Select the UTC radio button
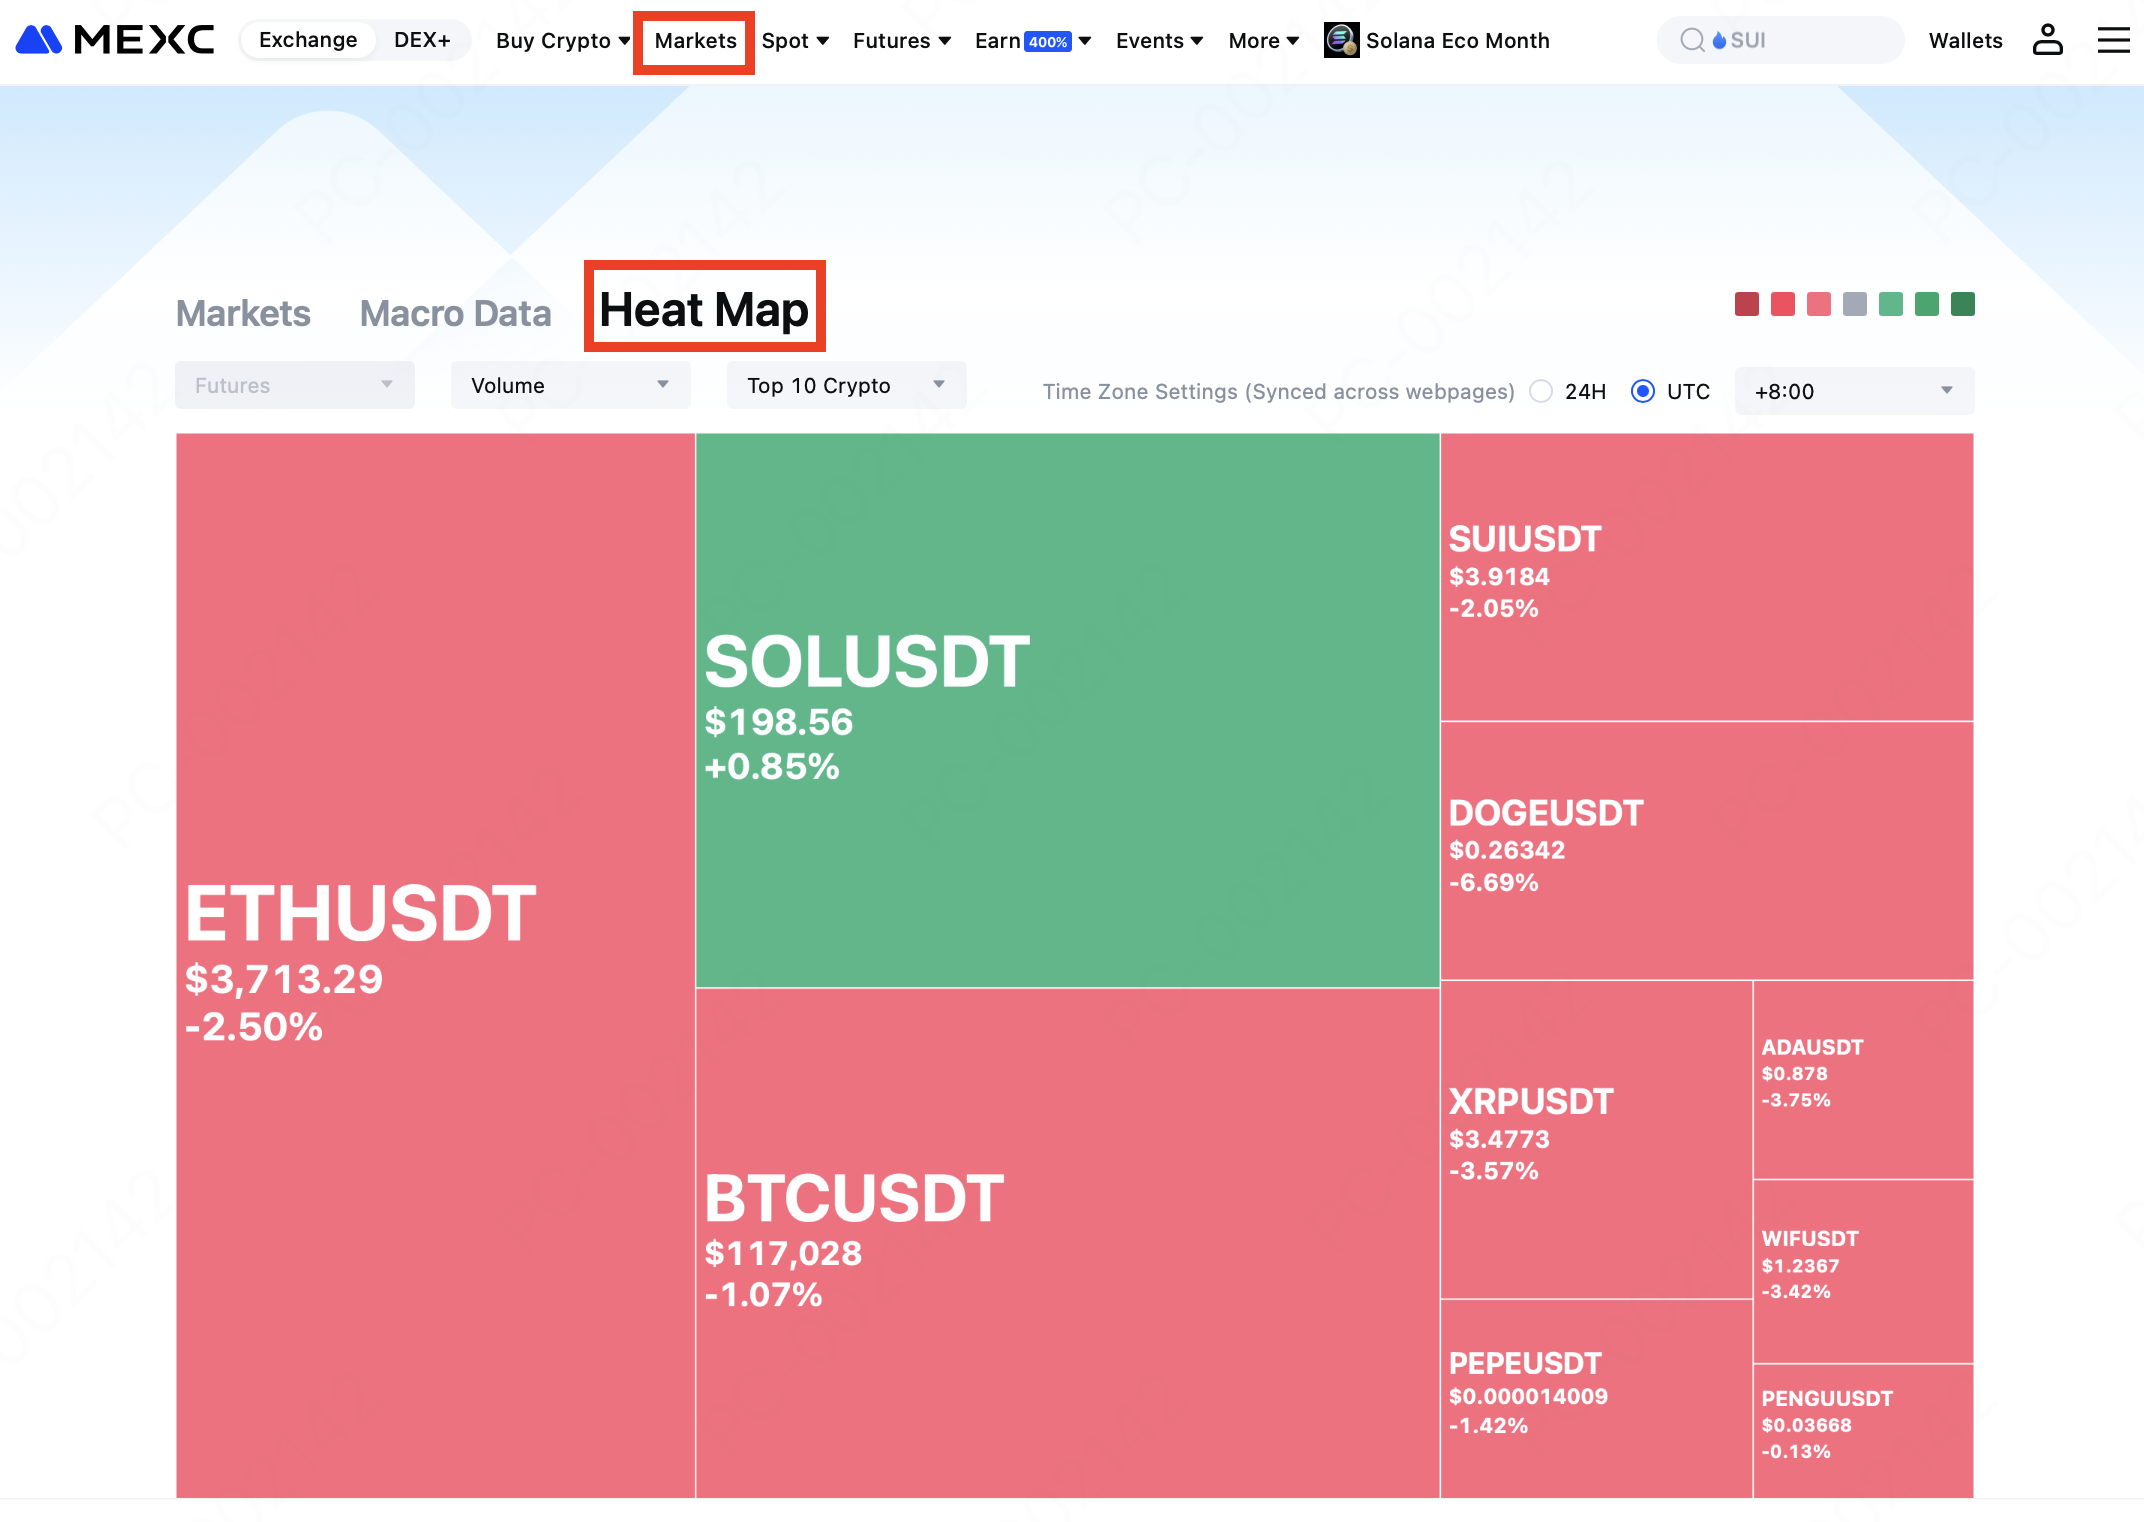 click(1642, 391)
